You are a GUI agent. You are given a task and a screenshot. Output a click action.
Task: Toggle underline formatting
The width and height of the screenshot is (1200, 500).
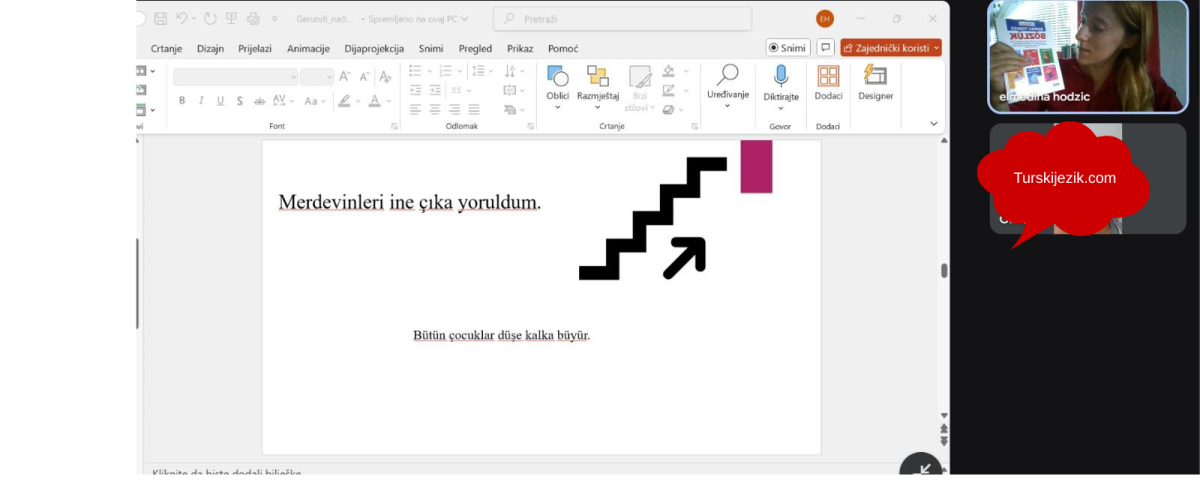(220, 101)
